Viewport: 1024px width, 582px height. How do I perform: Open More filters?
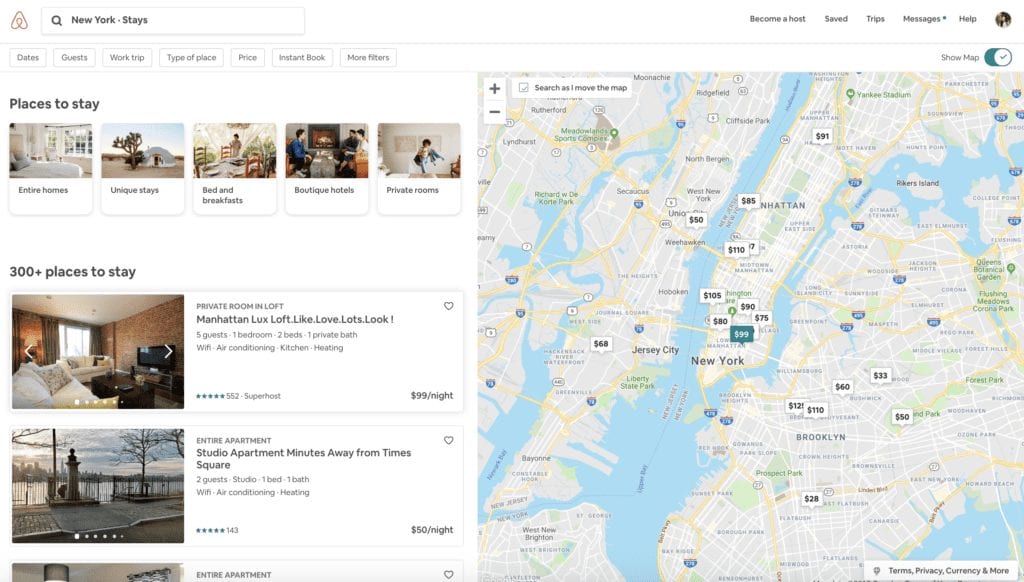point(367,57)
